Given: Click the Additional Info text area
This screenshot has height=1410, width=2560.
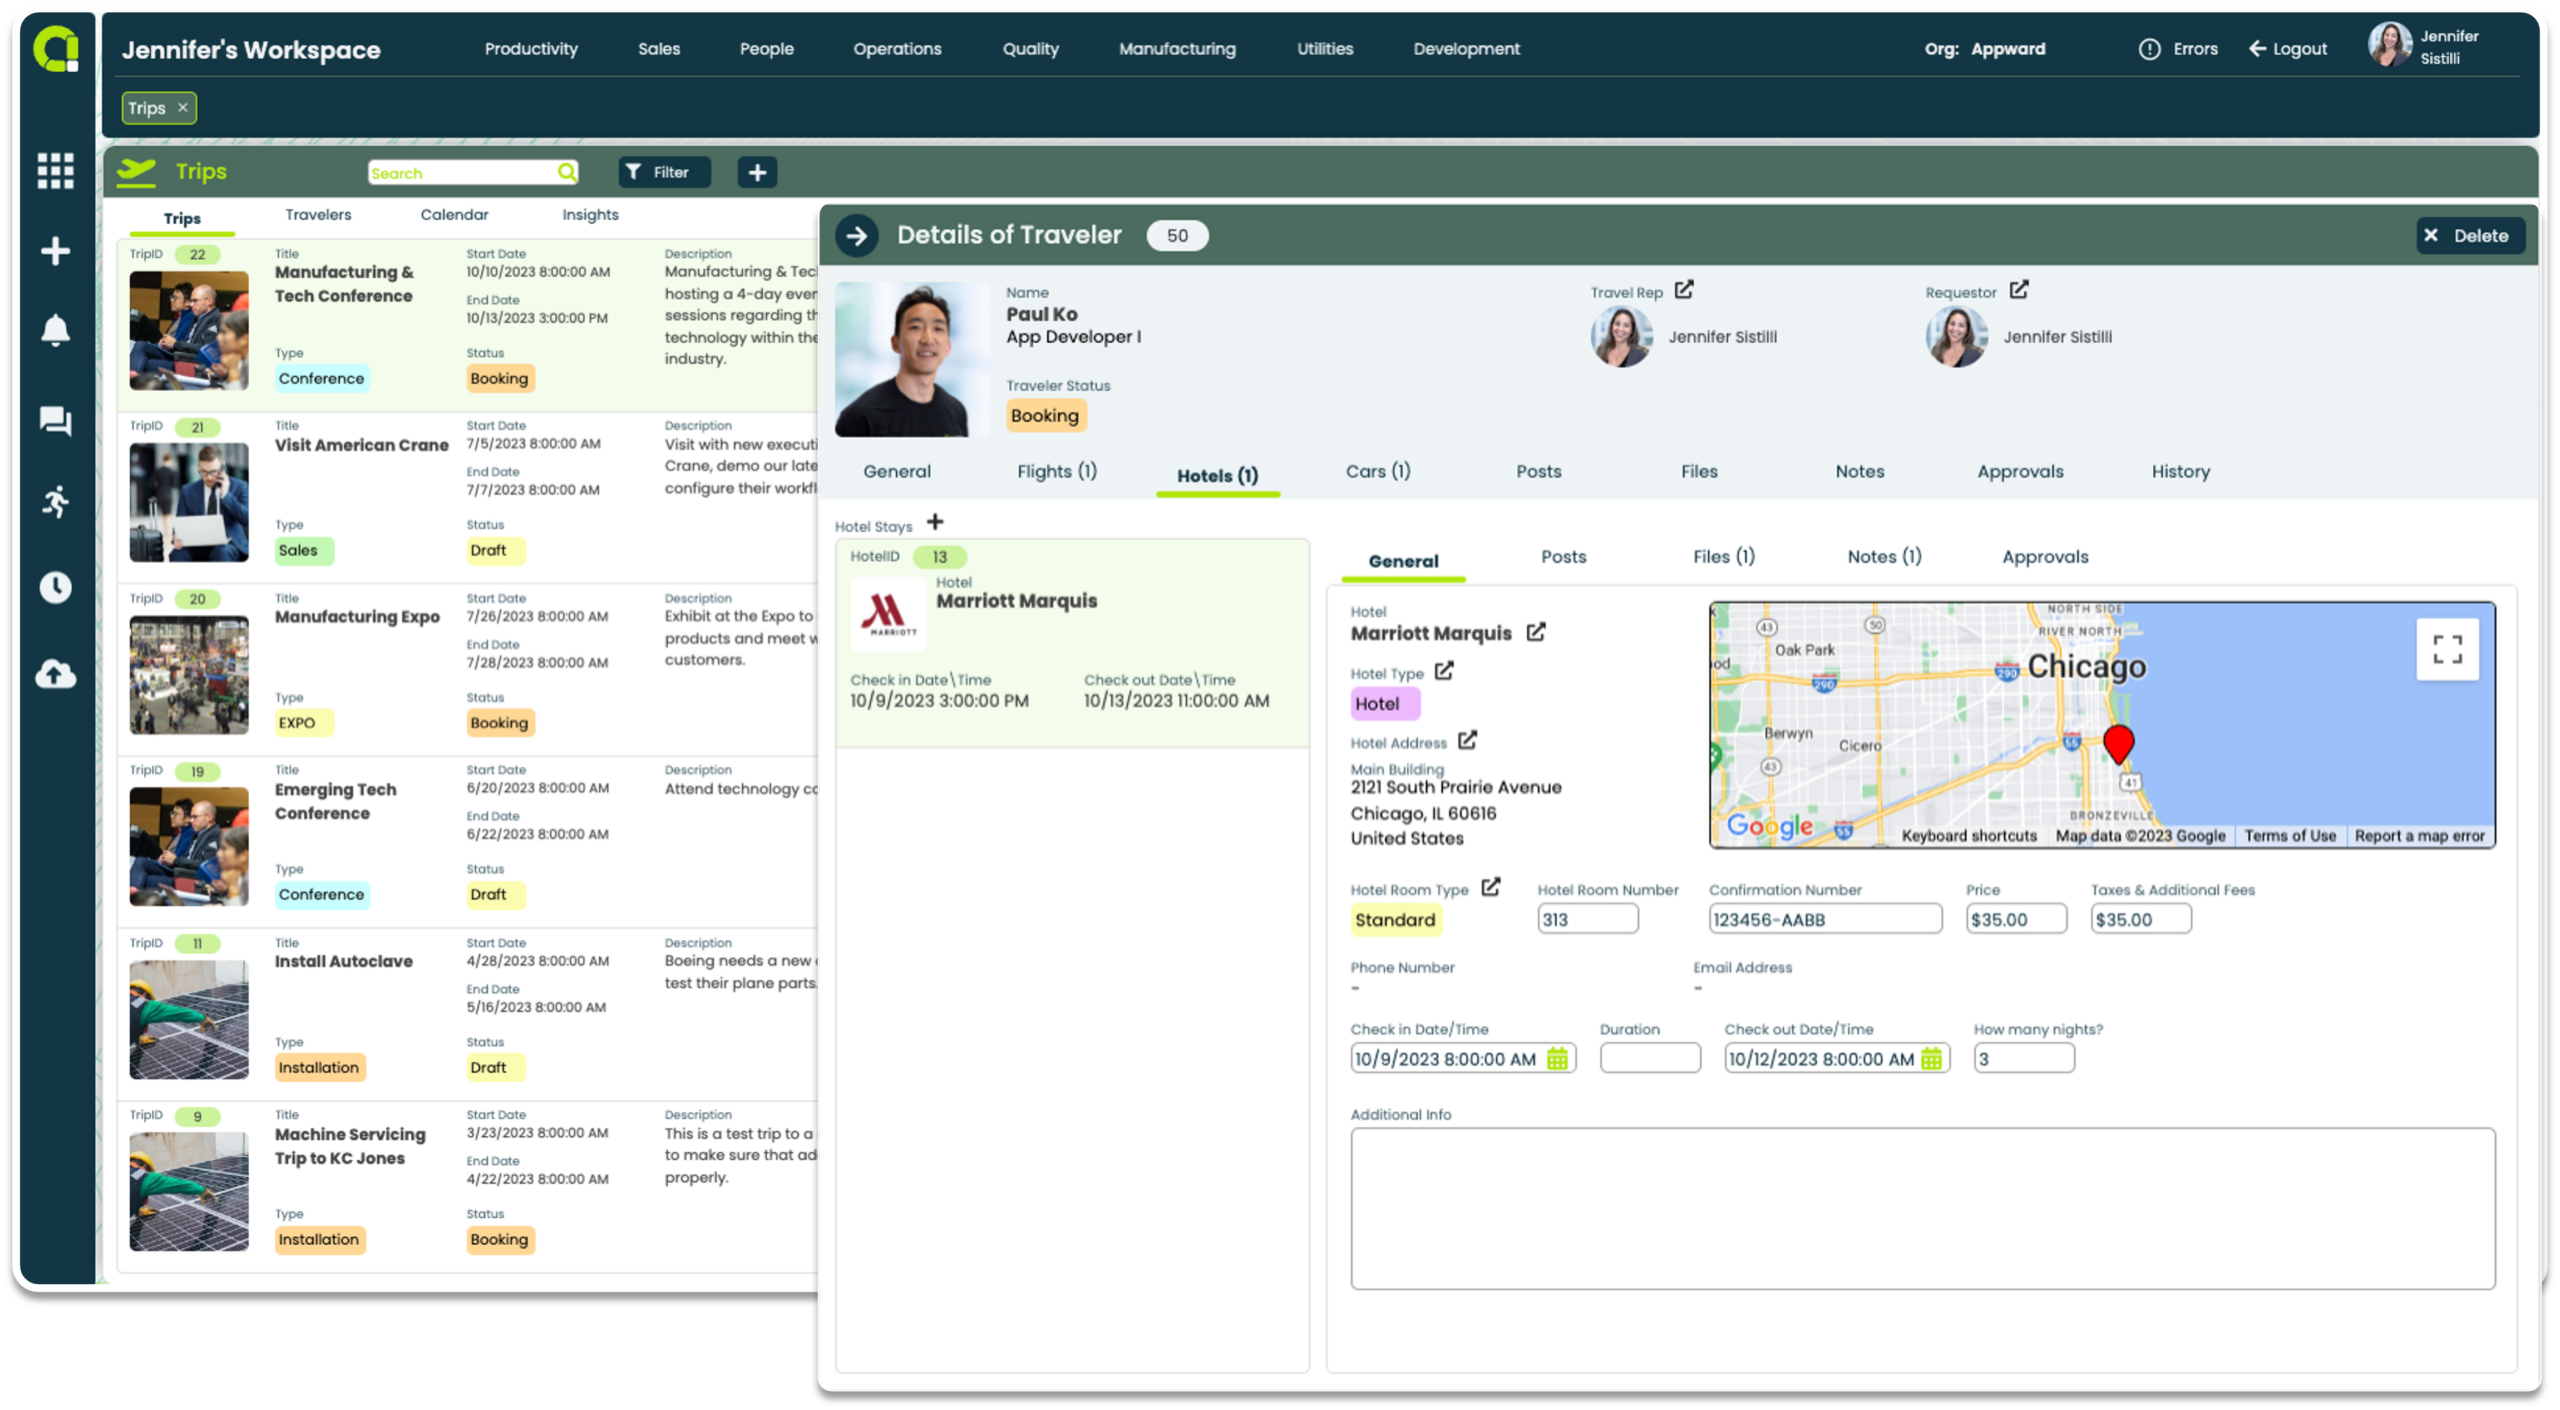Looking at the screenshot, I should (1922, 1209).
